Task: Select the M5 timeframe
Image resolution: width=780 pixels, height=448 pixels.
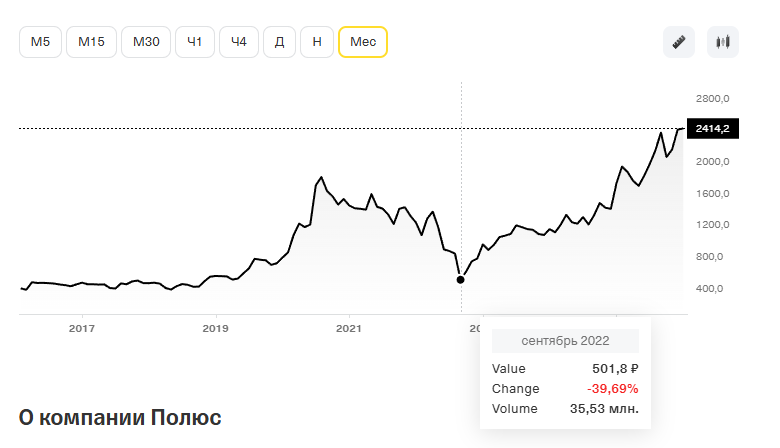Action: point(40,42)
